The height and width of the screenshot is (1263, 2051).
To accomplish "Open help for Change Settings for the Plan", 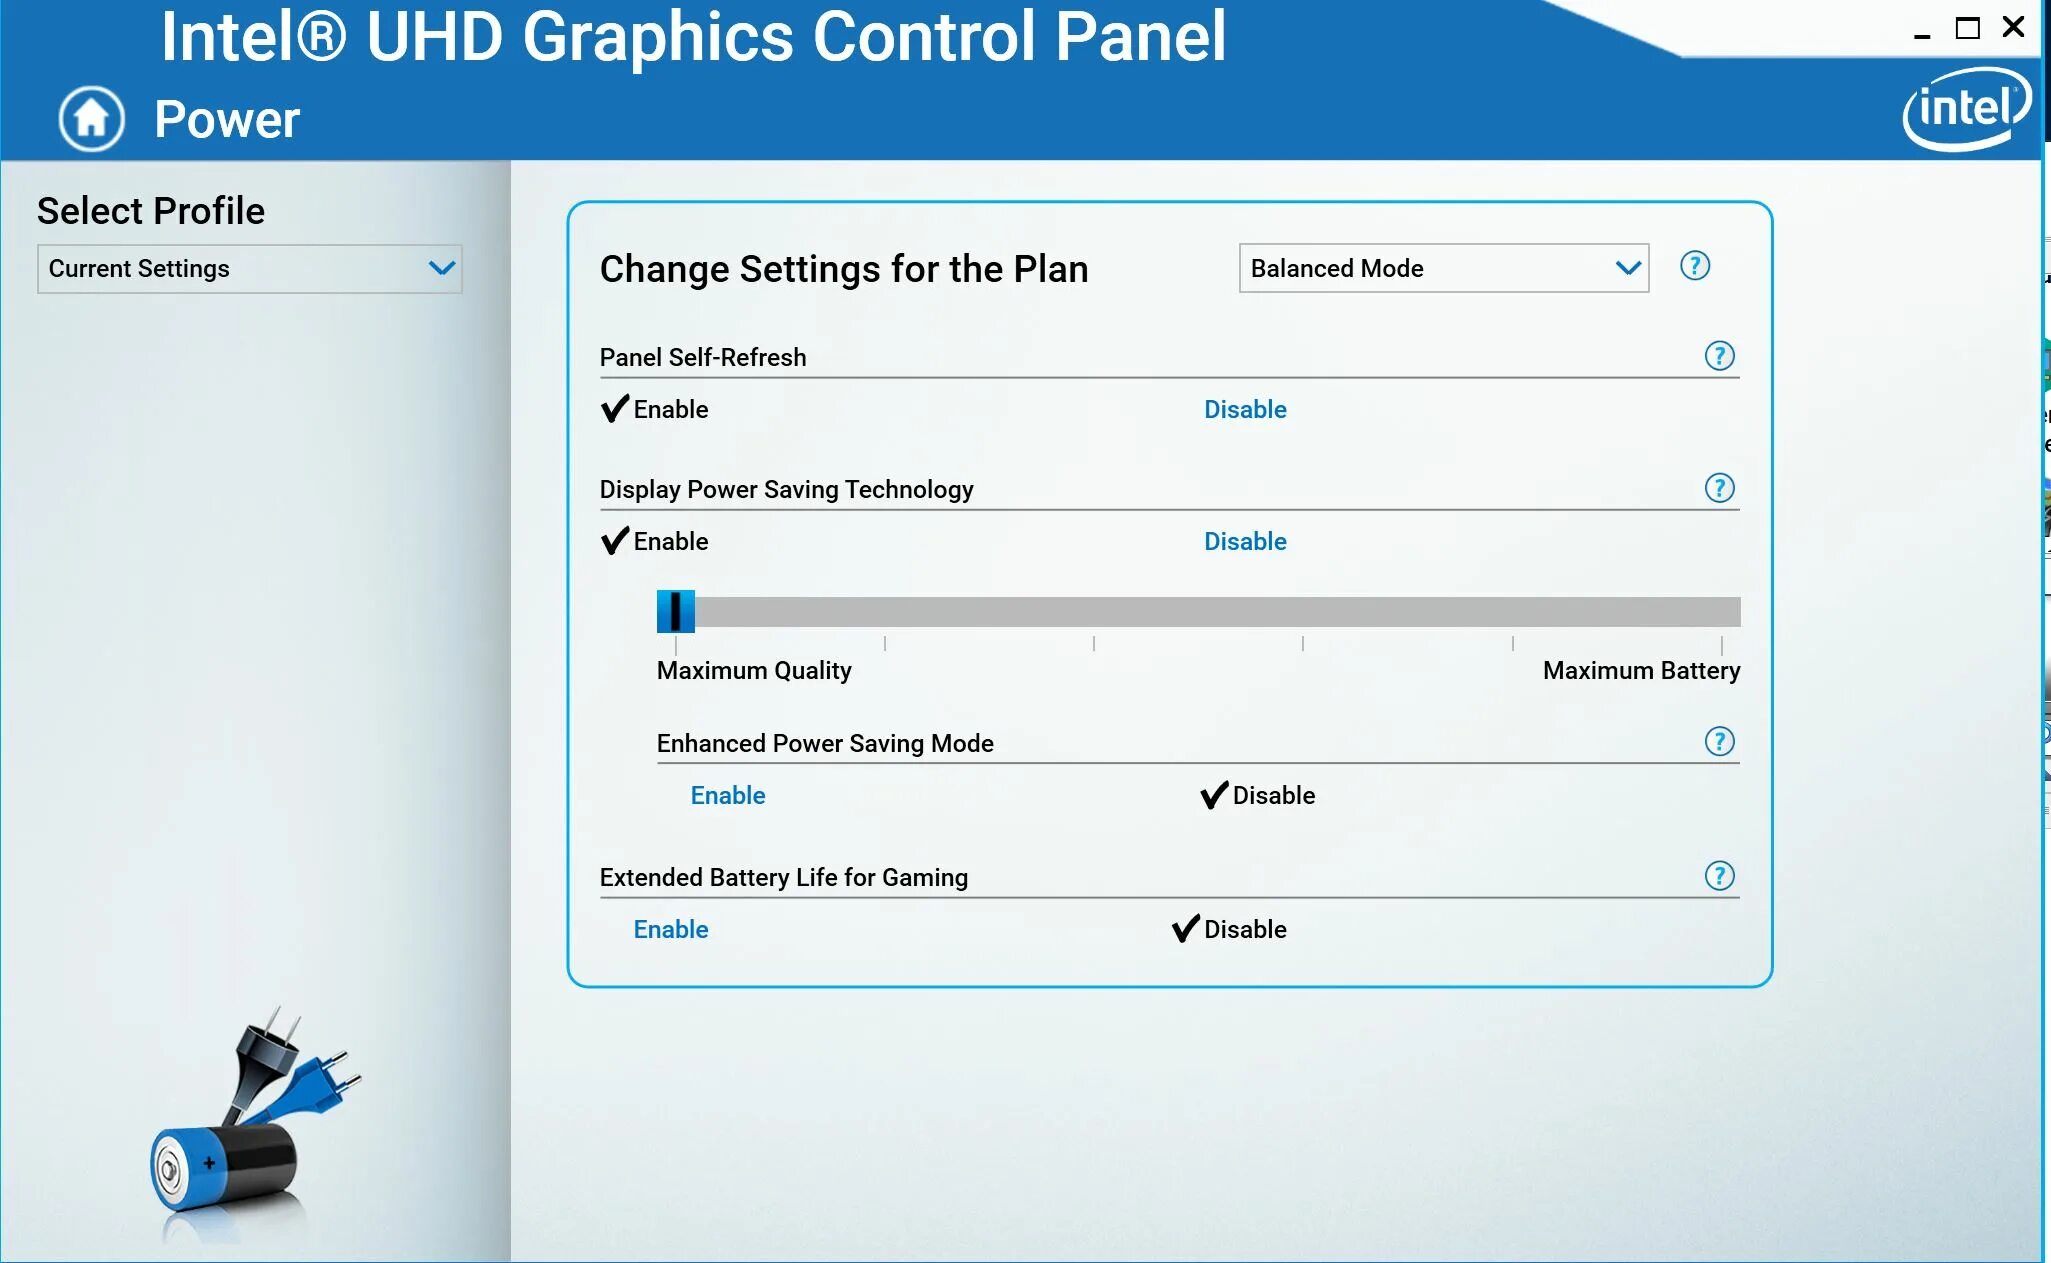I will 1695,266.
